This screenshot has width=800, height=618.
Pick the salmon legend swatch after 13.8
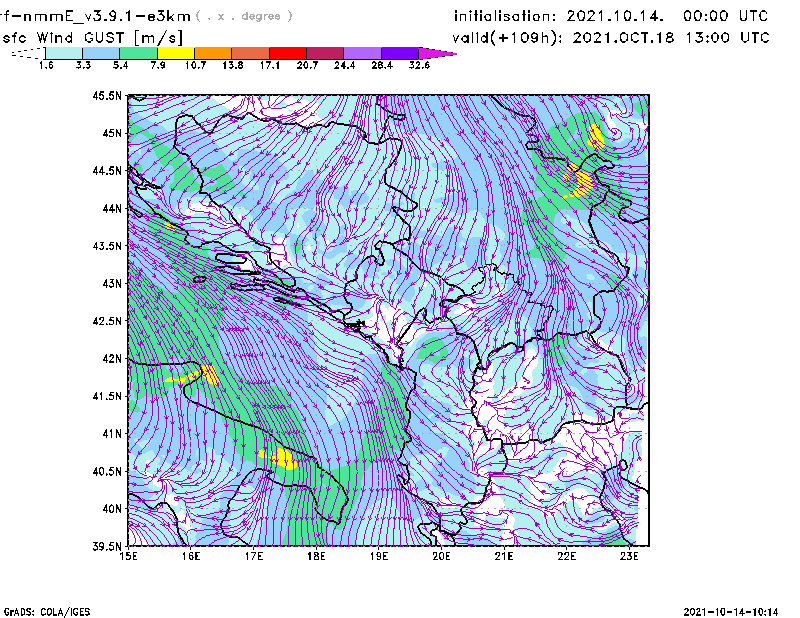click(x=251, y=53)
